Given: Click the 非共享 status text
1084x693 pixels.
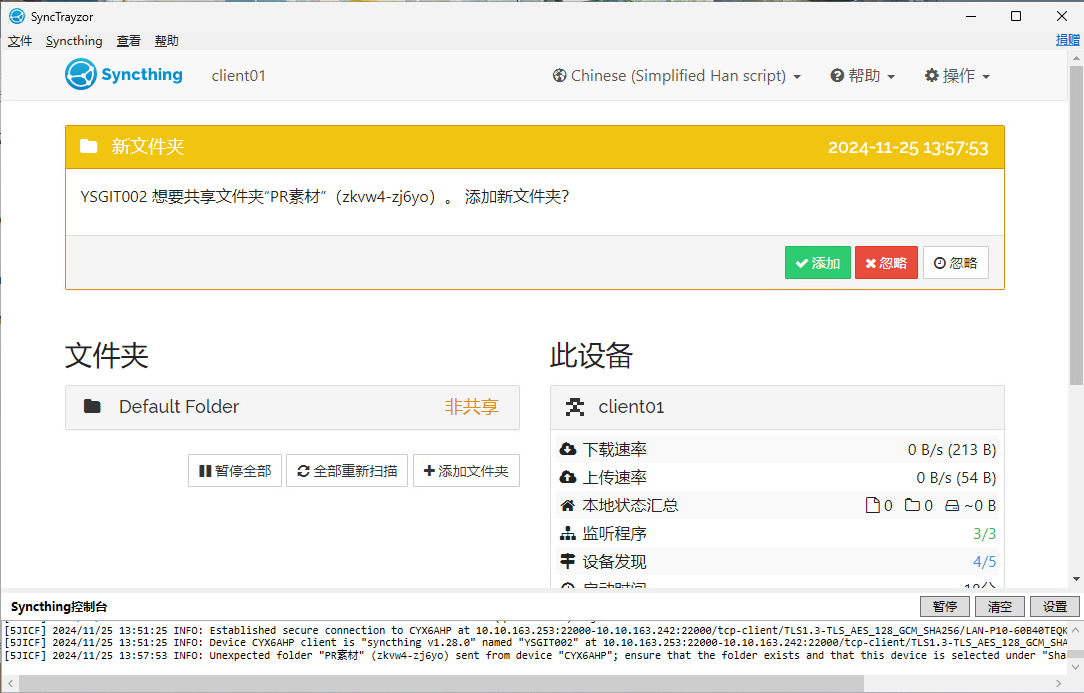Looking at the screenshot, I should coord(471,407).
